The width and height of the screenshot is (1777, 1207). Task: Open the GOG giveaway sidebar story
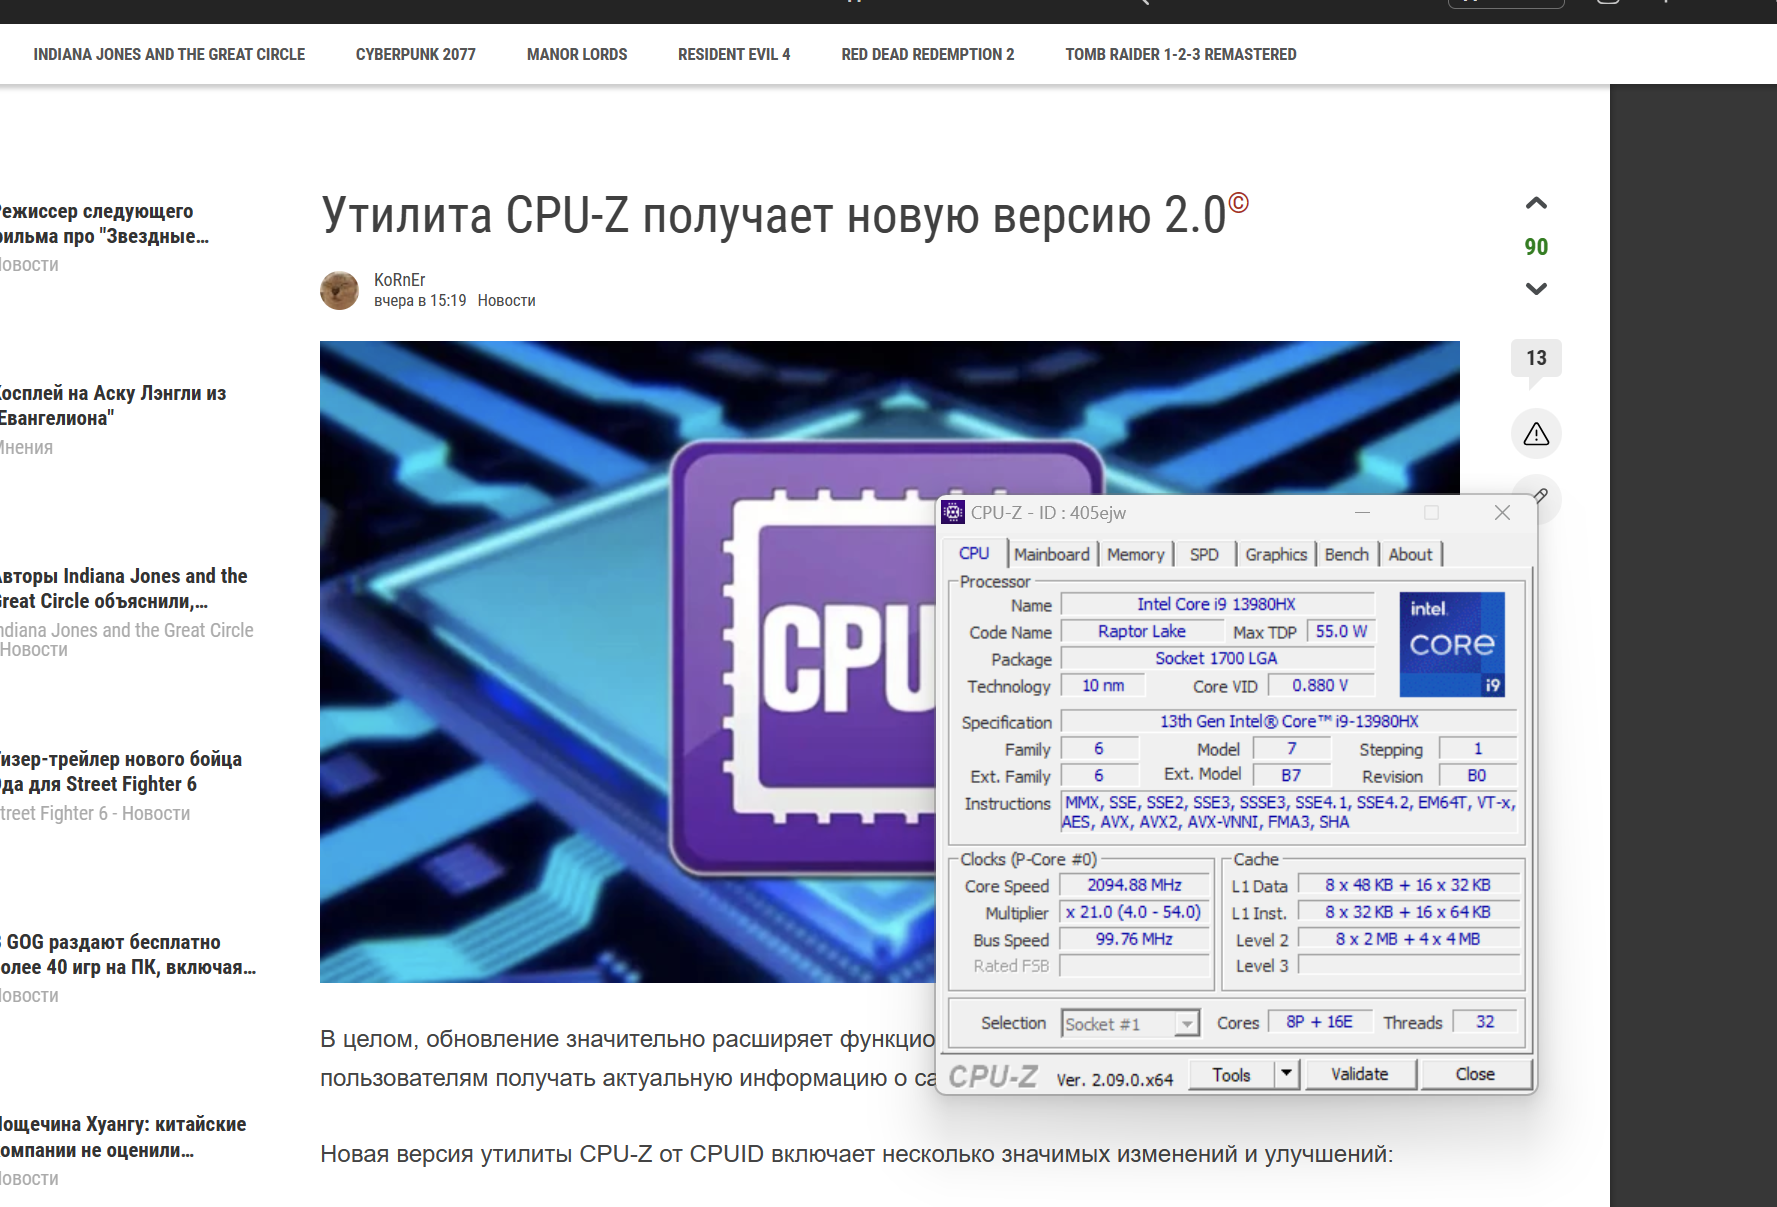(128, 955)
